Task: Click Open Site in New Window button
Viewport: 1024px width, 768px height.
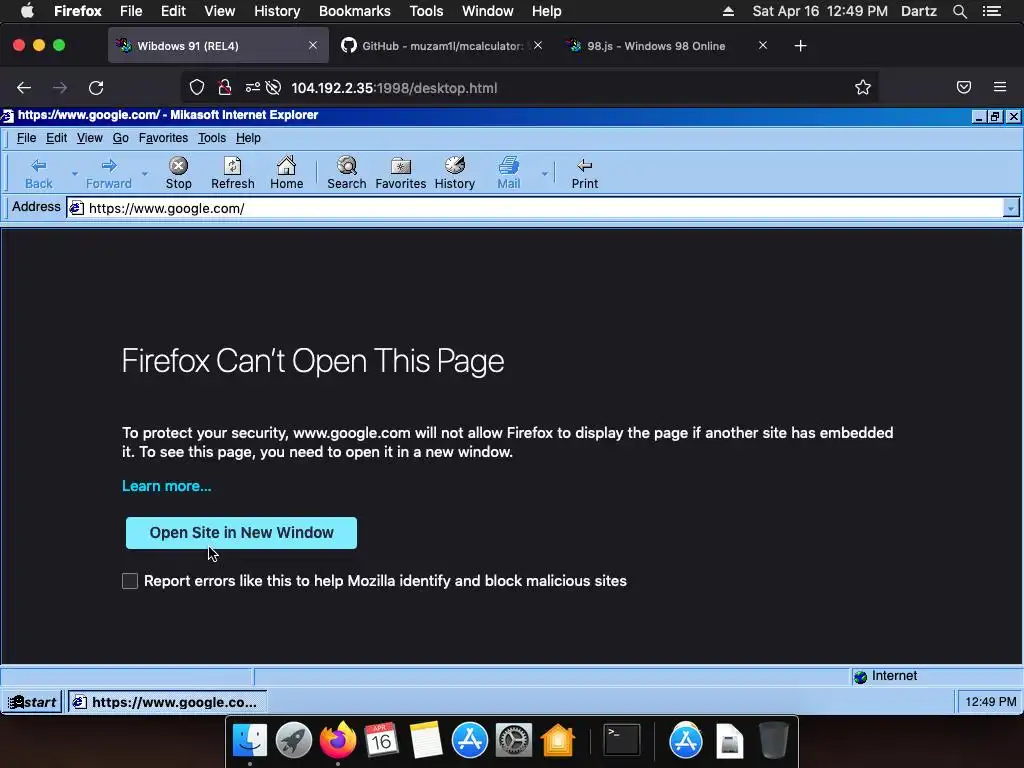Action: coord(241,533)
